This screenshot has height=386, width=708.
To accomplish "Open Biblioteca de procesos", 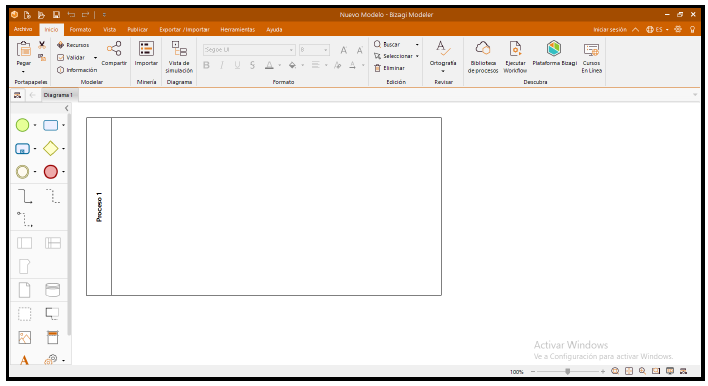I will coord(483,56).
